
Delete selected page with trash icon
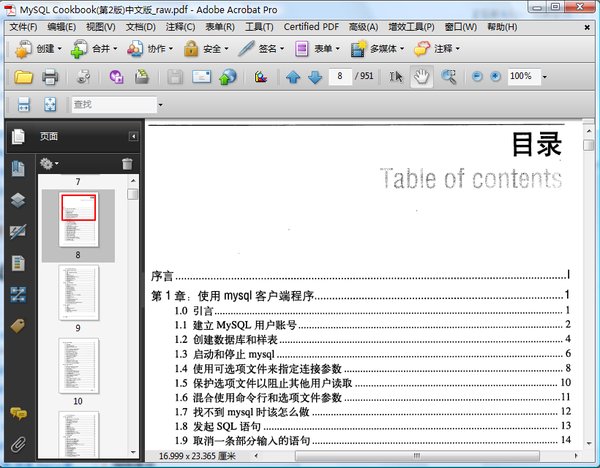[127, 164]
